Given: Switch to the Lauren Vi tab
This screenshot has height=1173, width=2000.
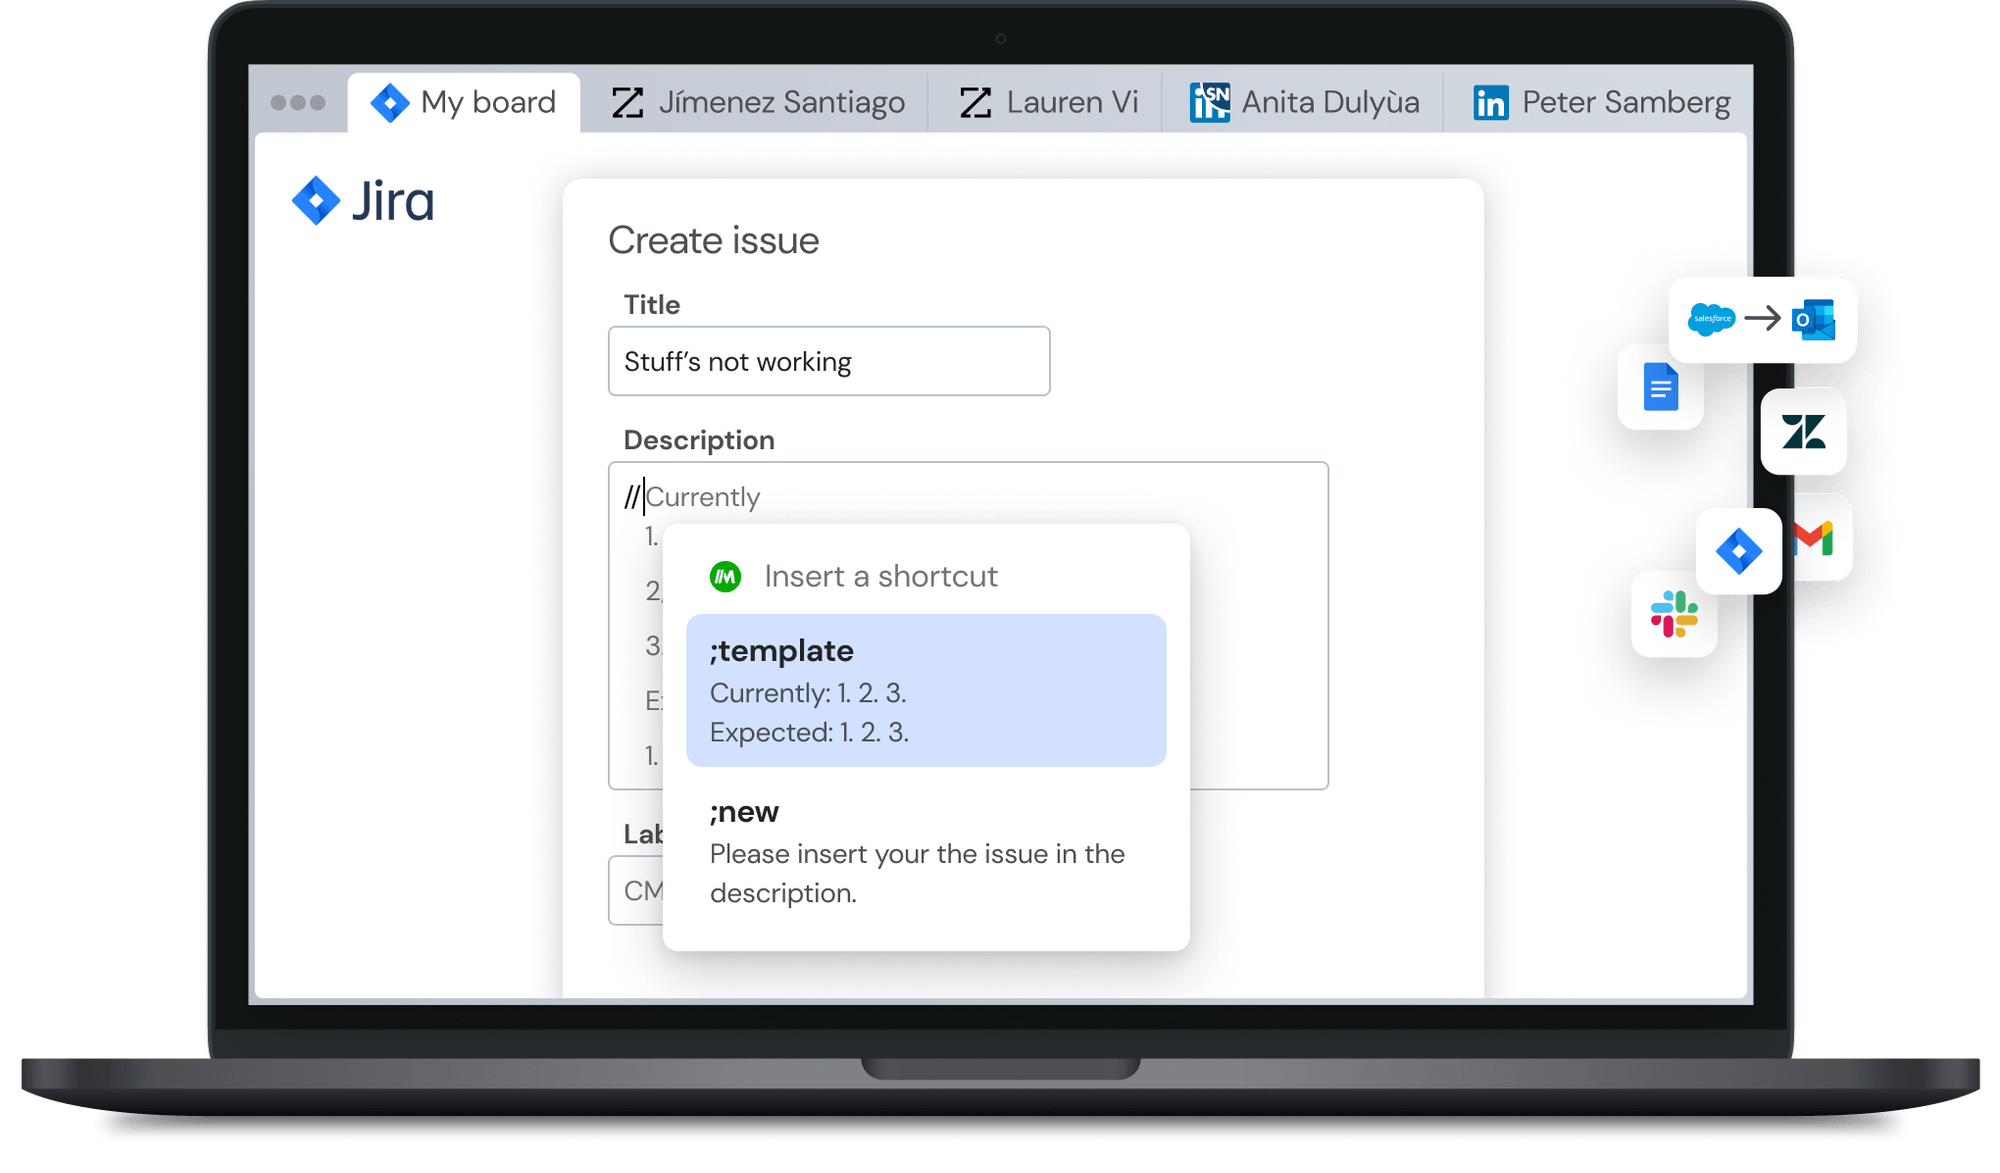Looking at the screenshot, I should tap(1045, 101).
